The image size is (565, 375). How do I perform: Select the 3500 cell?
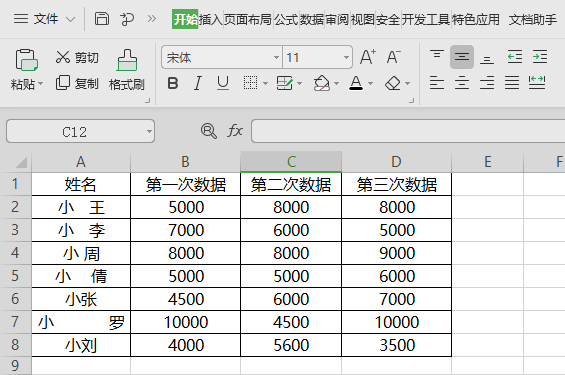click(397, 345)
